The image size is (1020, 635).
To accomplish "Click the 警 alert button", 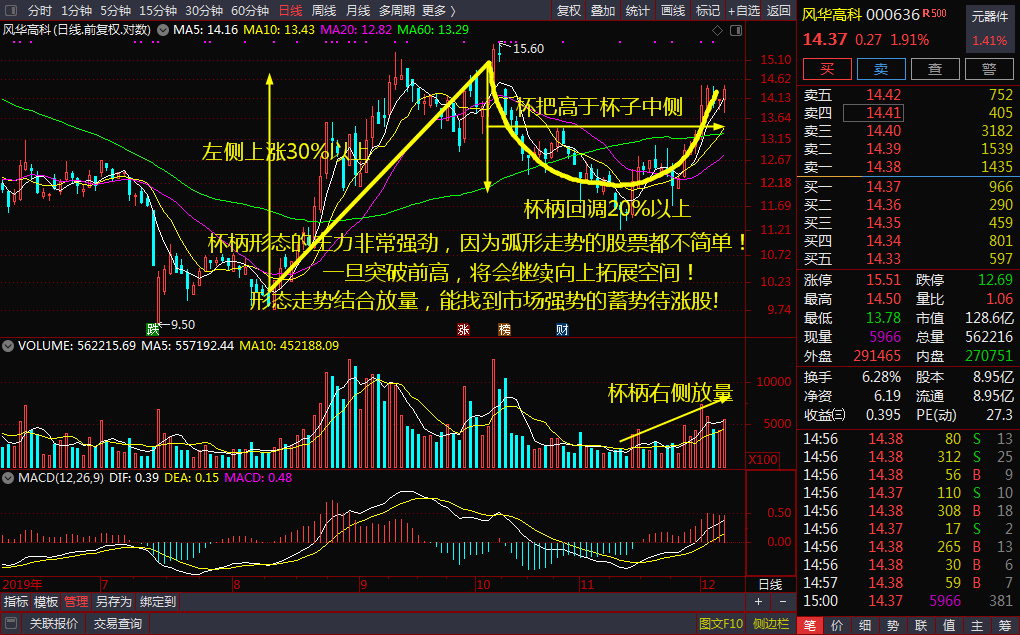I will [x=988, y=69].
